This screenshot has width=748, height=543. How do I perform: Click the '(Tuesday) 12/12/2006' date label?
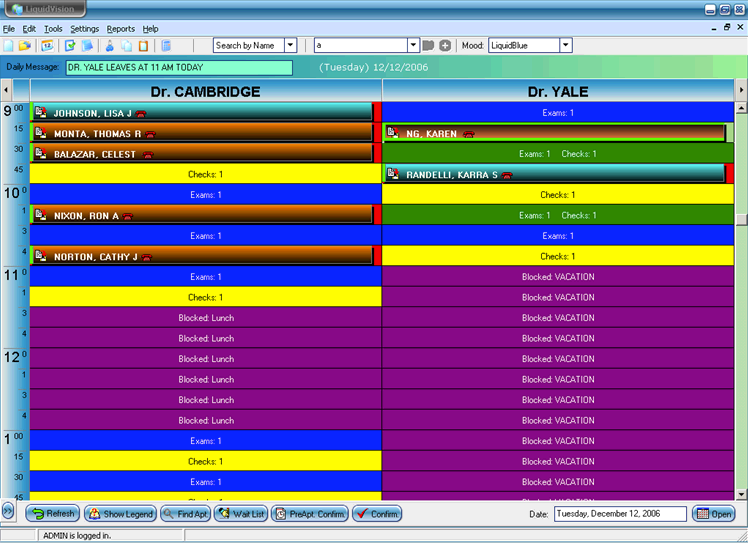pos(374,67)
